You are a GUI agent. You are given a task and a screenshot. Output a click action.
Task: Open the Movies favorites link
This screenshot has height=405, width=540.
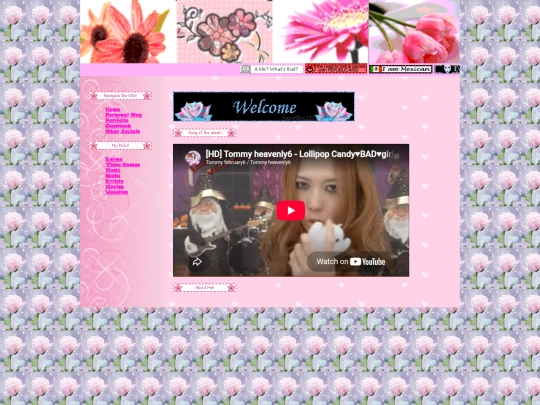point(114,187)
